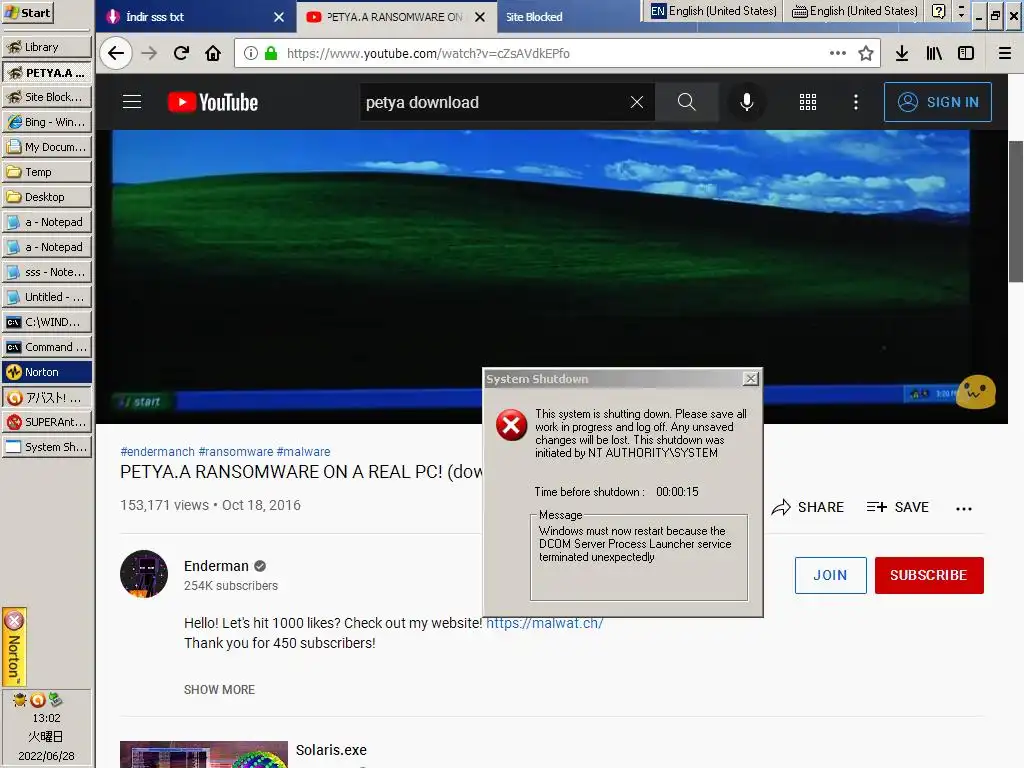Click the YouTube search magnifier button
Image resolution: width=1024 pixels, height=768 pixels.
pos(686,102)
